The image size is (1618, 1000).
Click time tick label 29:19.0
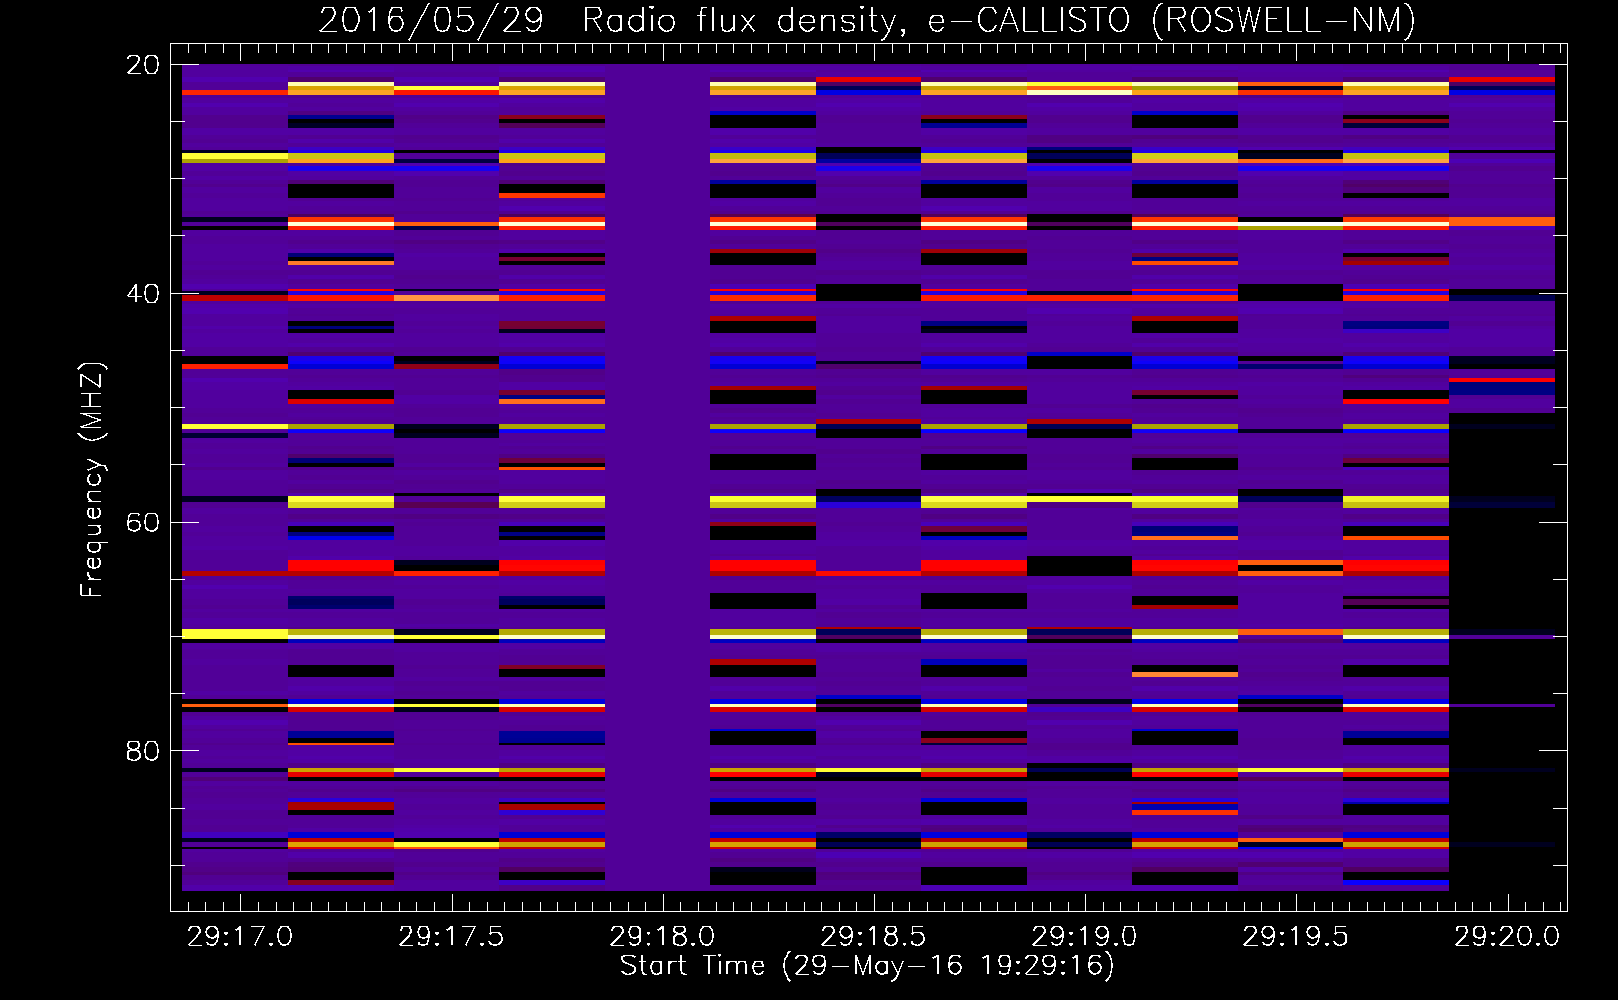point(1084,937)
